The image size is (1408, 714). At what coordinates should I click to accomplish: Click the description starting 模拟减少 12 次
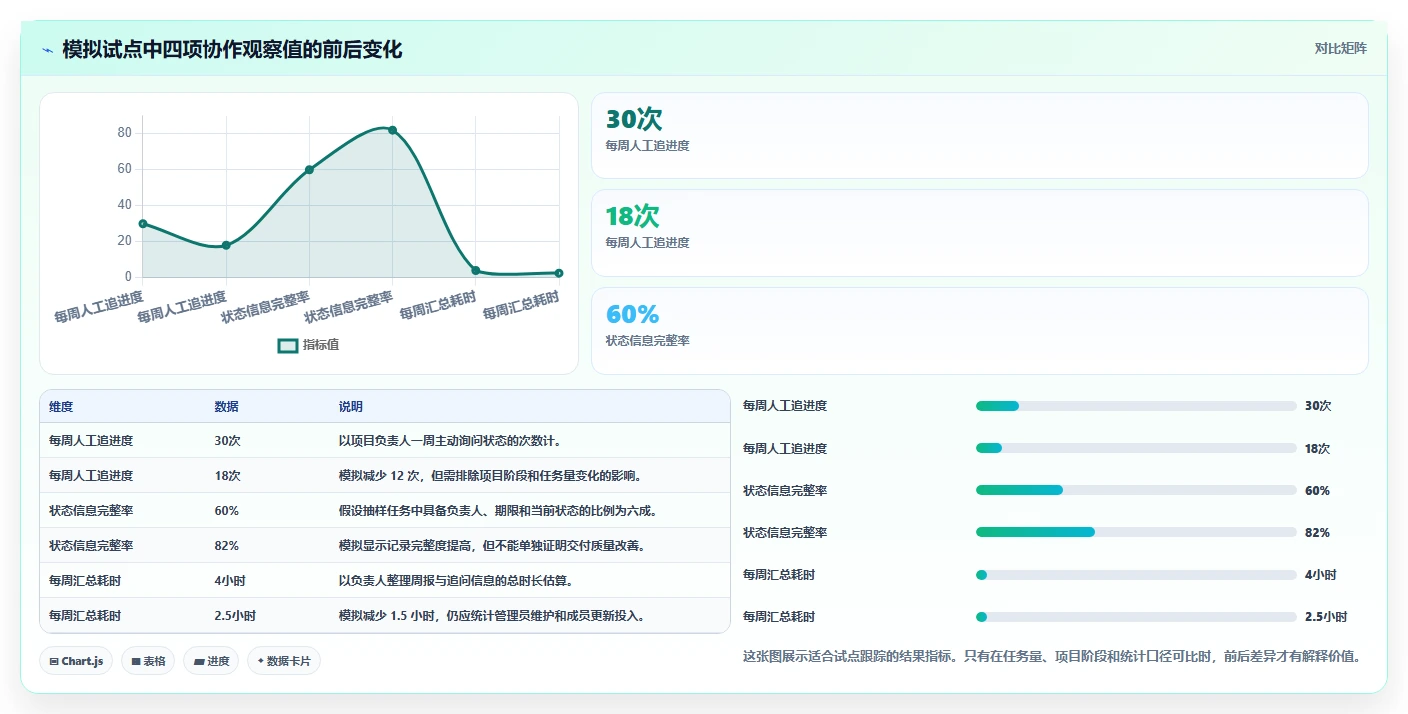(x=490, y=476)
